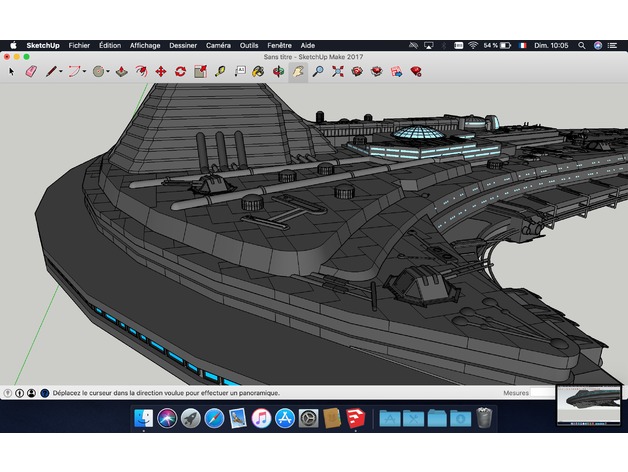Click the model credits status icon

coord(19,393)
